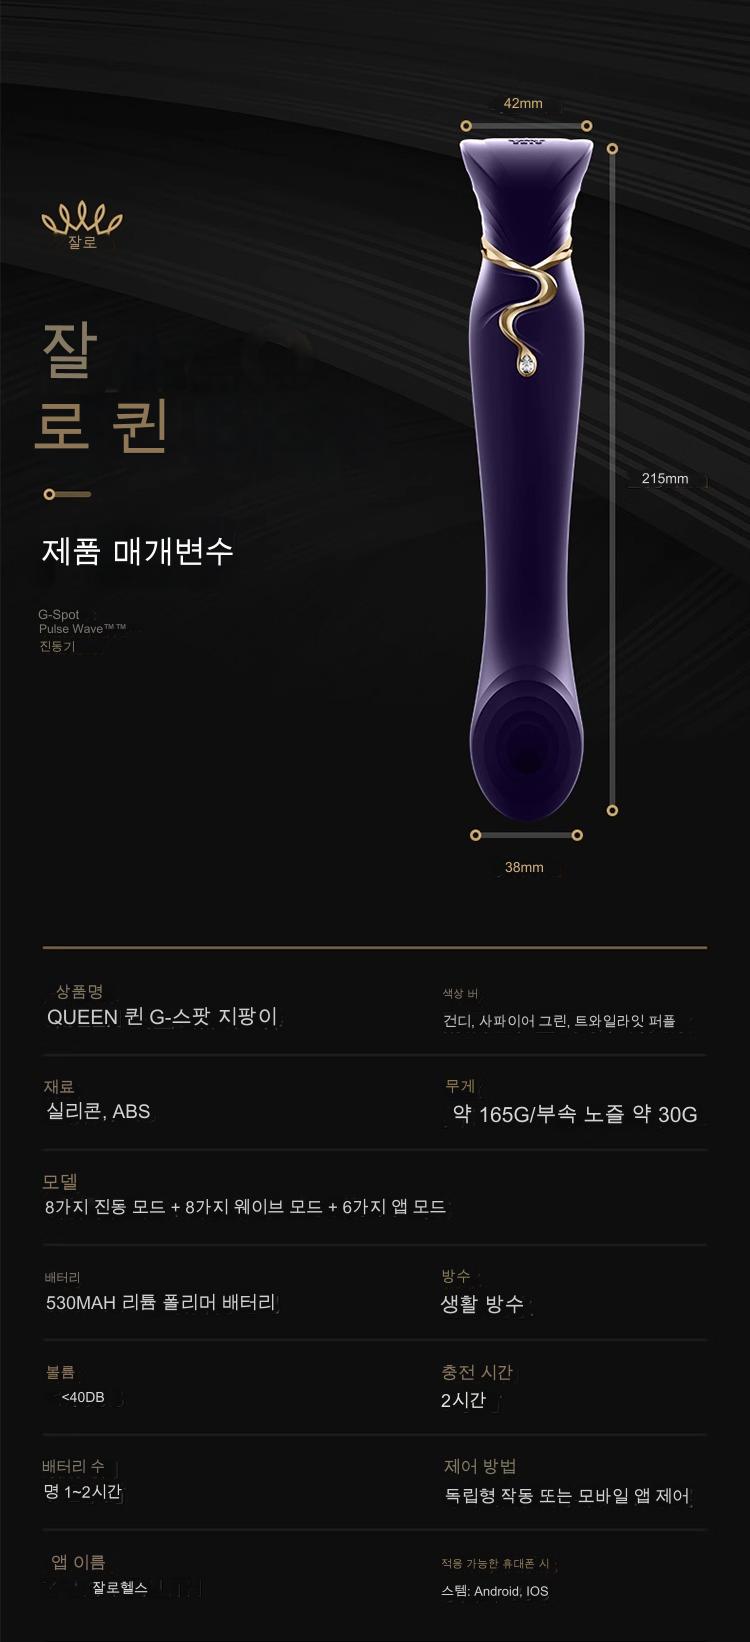Image resolution: width=750 pixels, height=1642 pixels.
Task: Click the crystal gem on the device
Action: click(x=527, y=366)
